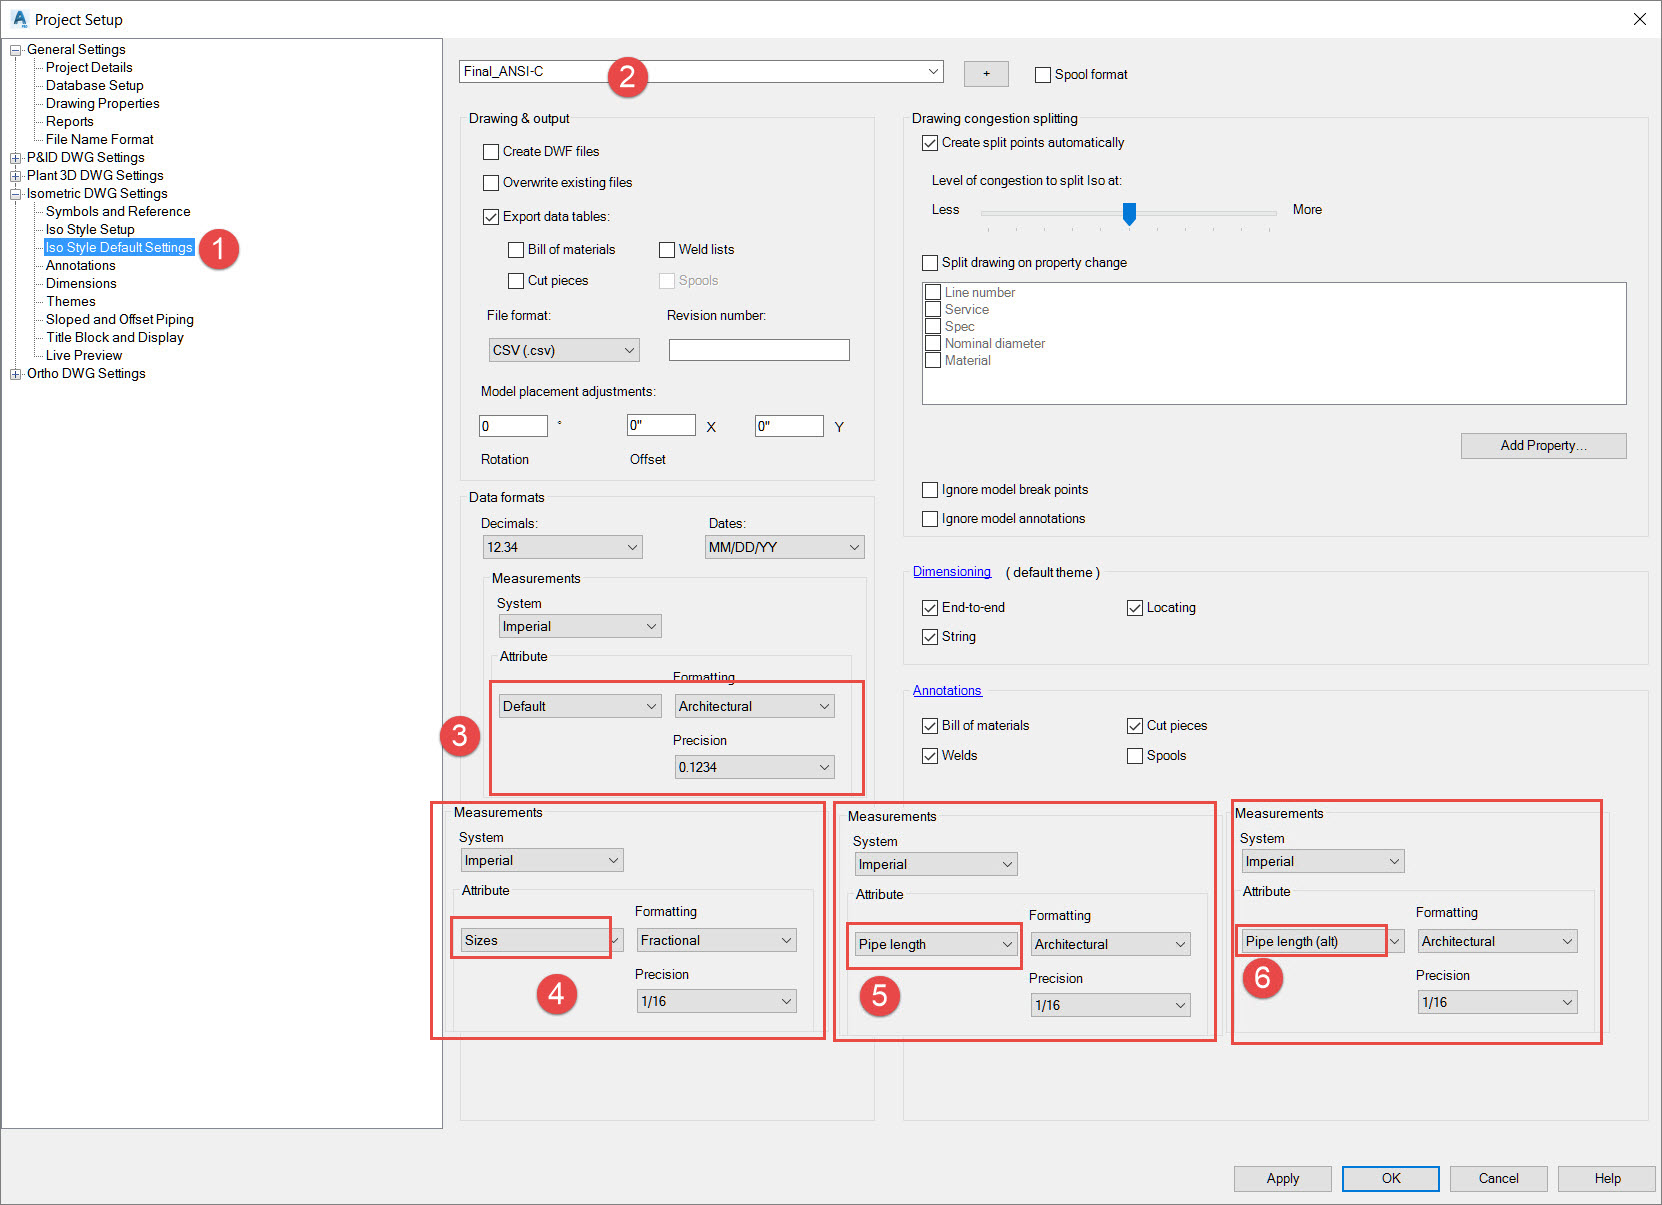Expand the Ortho DWG Settings tree node
1662x1205 pixels.
[x=15, y=373]
